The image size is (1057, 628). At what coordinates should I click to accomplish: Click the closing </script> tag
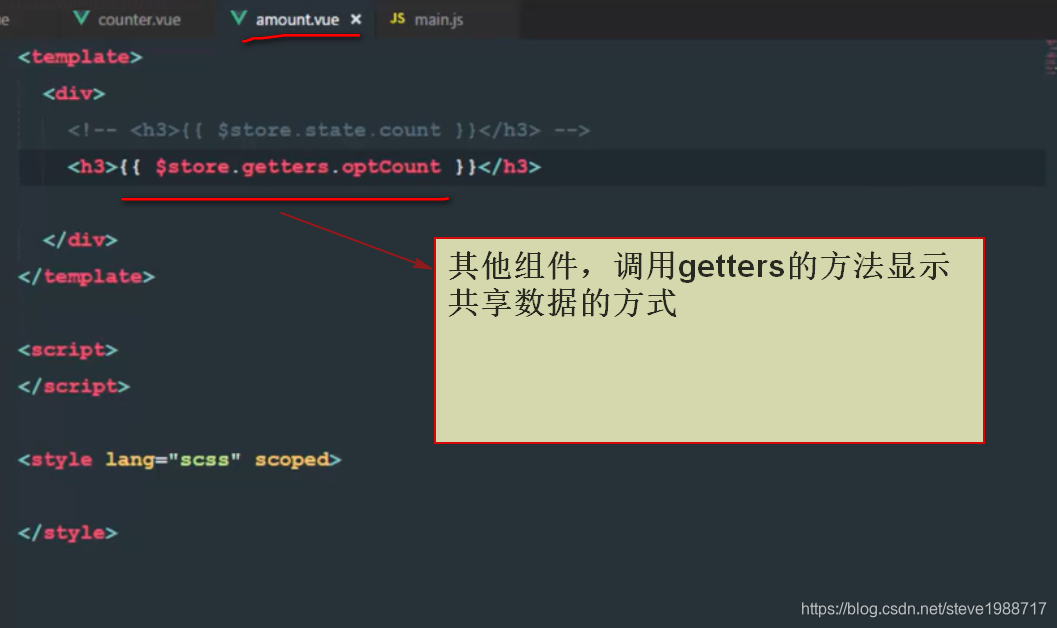(x=74, y=386)
